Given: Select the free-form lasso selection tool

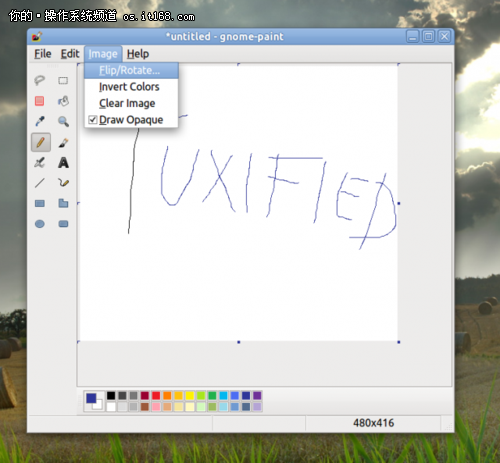Looking at the screenshot, I should coord(40,80).
